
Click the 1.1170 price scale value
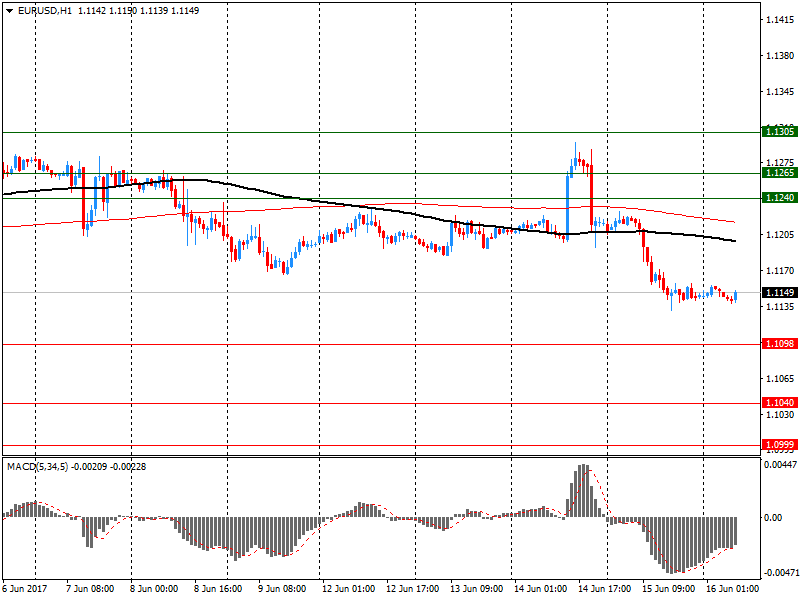(x=780, y=271)
